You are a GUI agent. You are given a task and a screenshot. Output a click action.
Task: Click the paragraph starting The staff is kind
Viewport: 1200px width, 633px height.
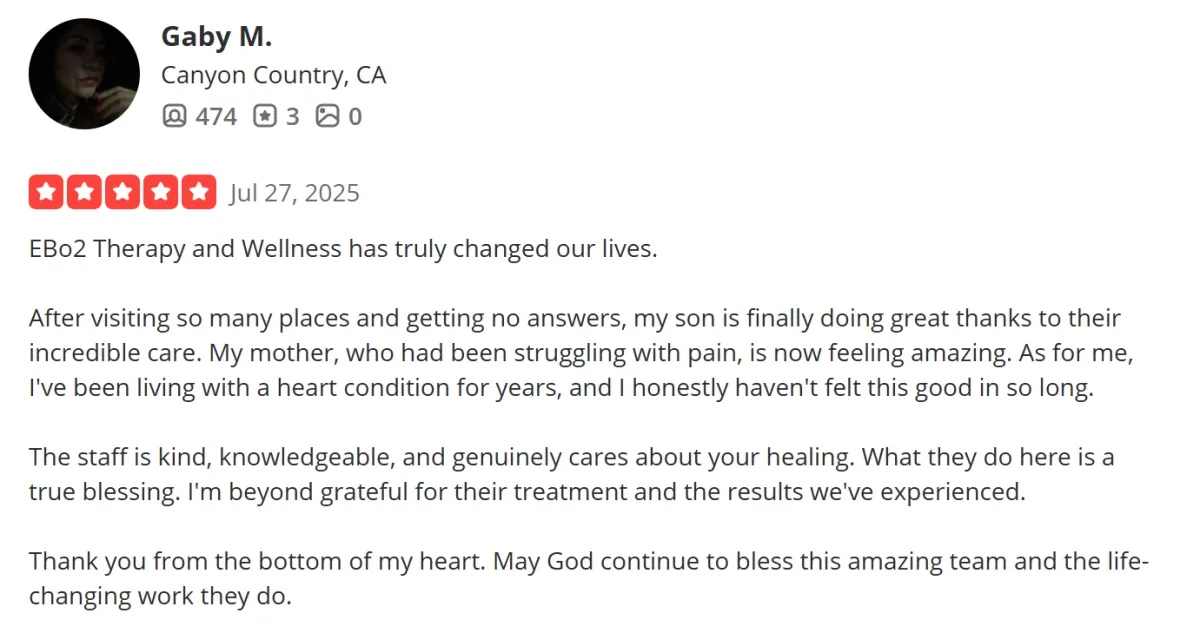[x=572, y=475]
